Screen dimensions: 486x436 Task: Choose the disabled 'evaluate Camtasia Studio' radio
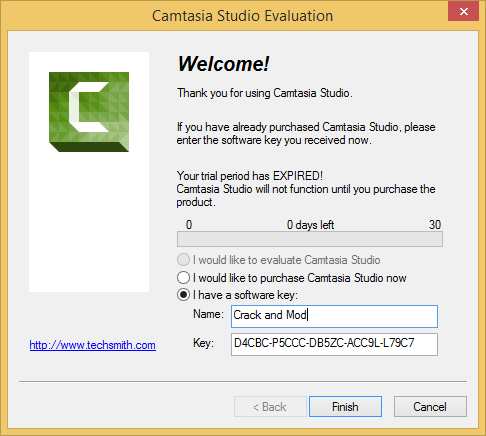(x=183, y=260)
